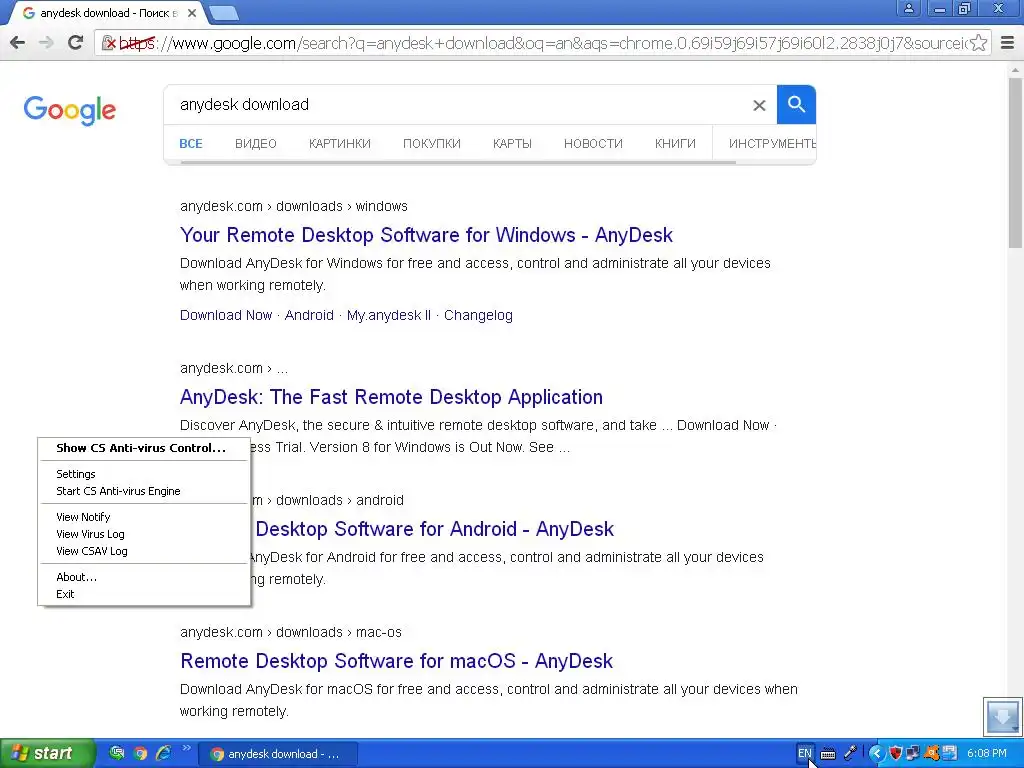This screenshot has width=1024, height=768.
Task: Expand the quick launch overflow chevron
Action: tap(186, 748)
